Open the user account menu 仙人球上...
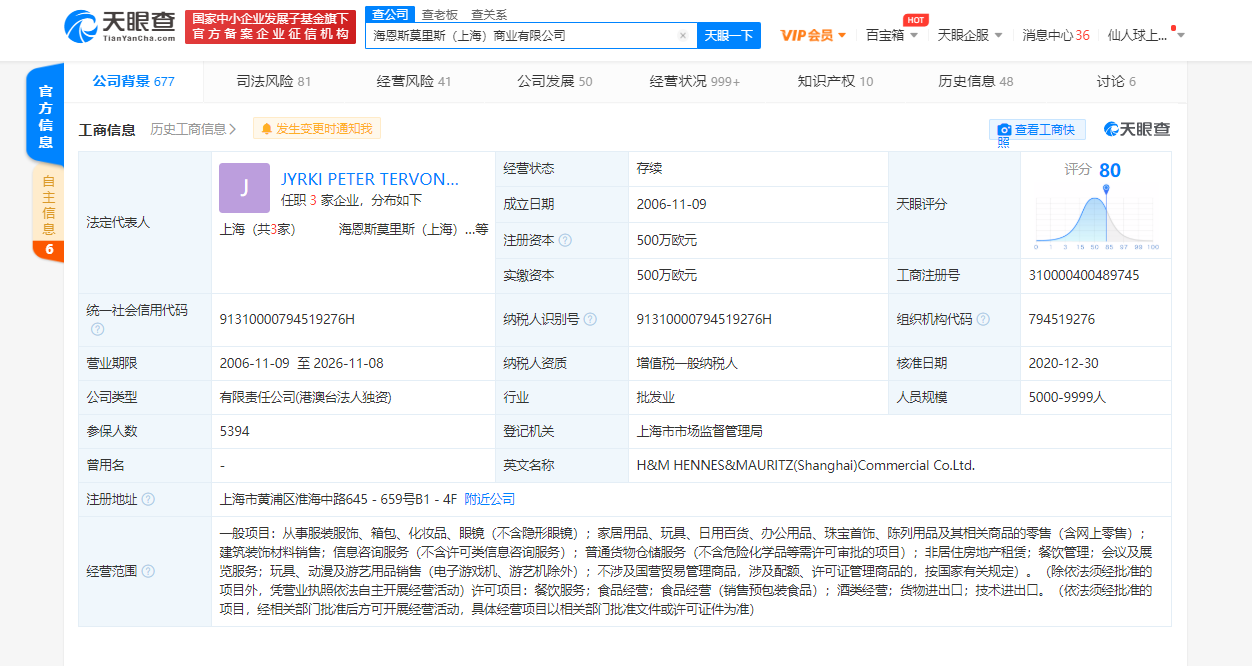The height and width of the screenshot is (666, 1252). [x=1146, y=35]
